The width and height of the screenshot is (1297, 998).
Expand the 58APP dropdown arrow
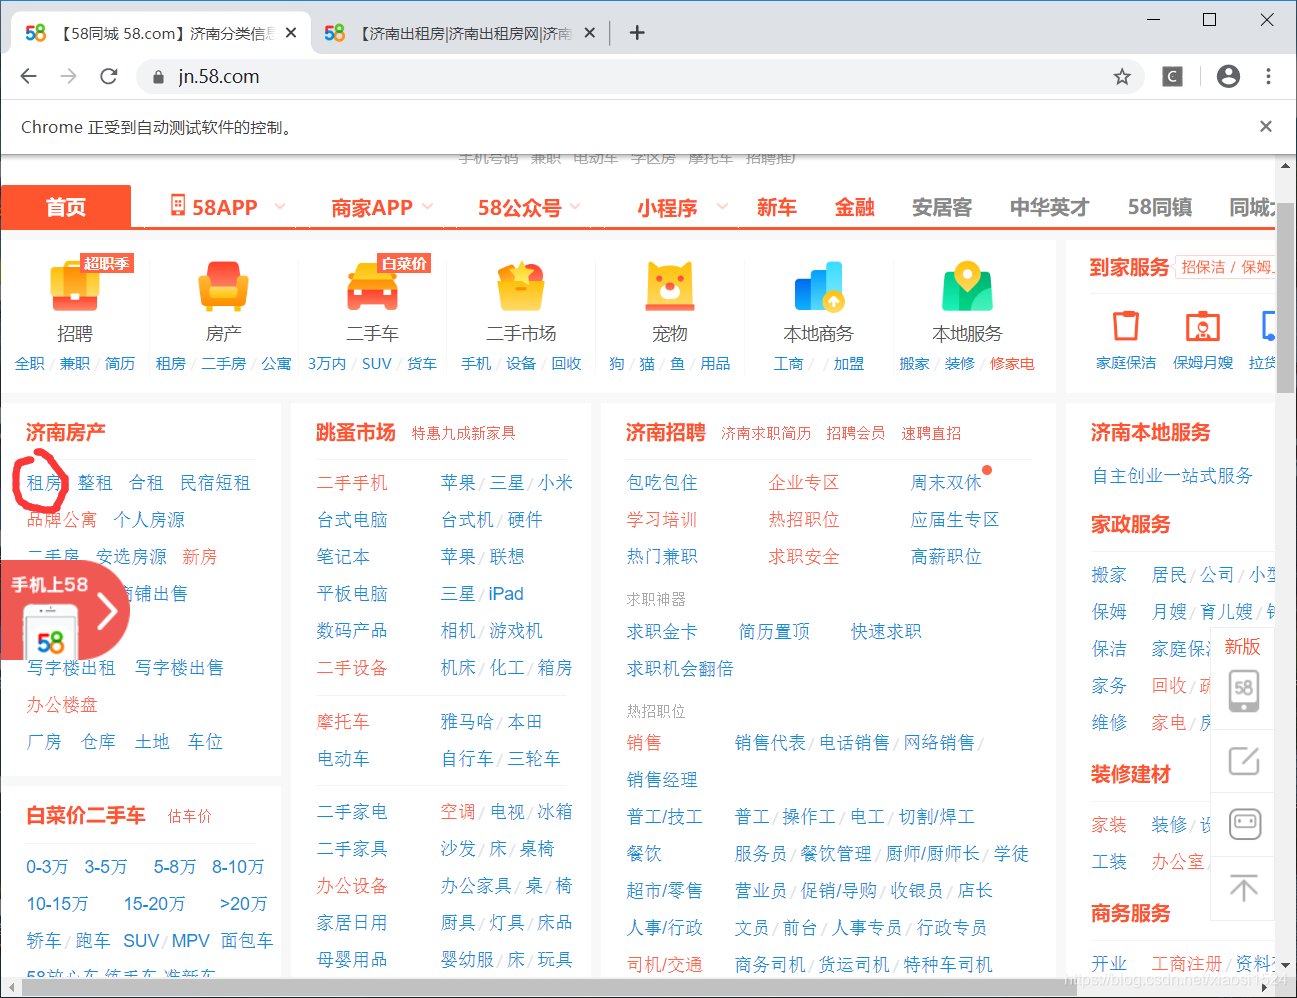tap(279, 206)
